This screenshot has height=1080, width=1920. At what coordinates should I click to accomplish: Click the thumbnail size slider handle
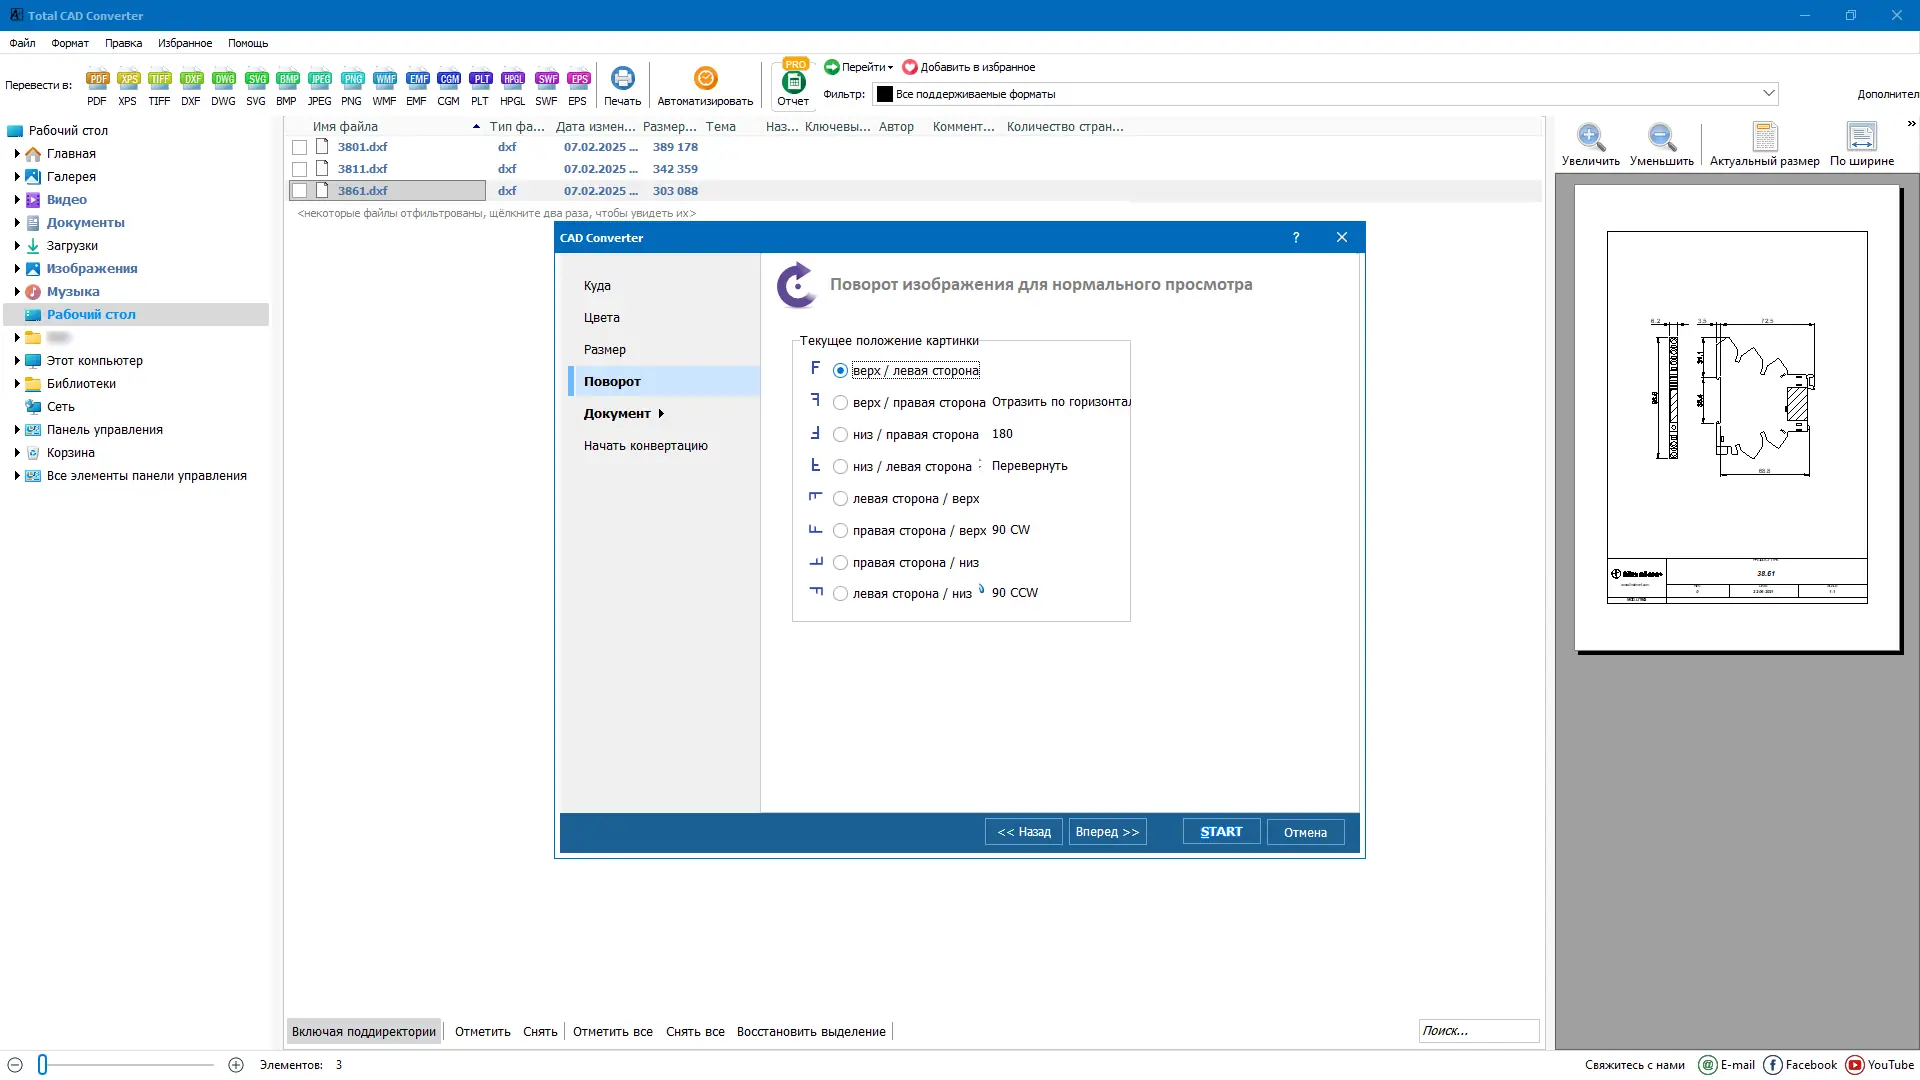pyautogui.click(x=42, y=1065)
